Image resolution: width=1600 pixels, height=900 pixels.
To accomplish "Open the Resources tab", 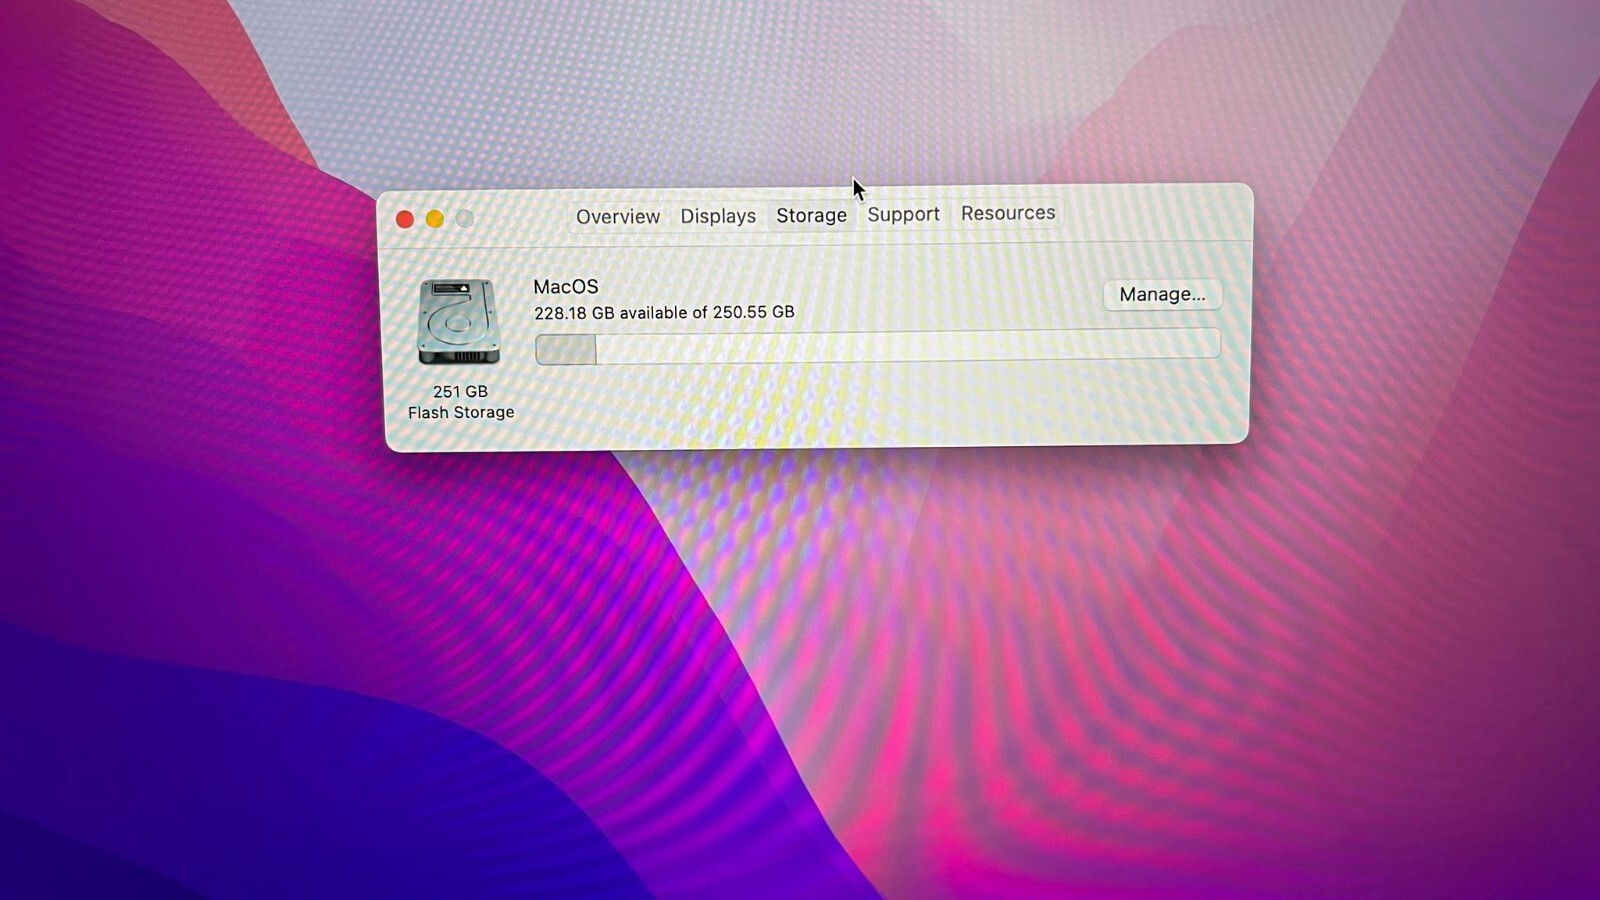I will [x=1008, y=213].
